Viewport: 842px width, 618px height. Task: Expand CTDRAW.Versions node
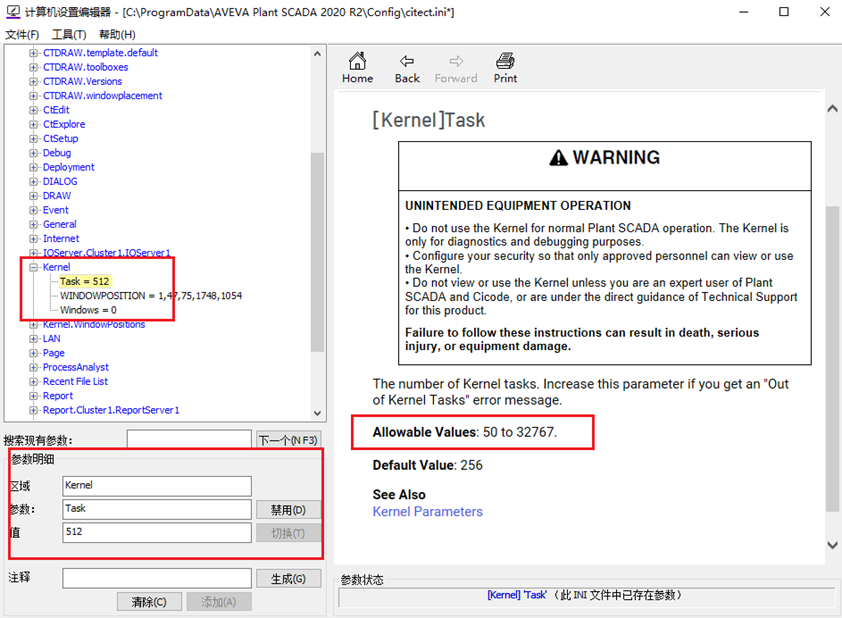click(33, 82)
